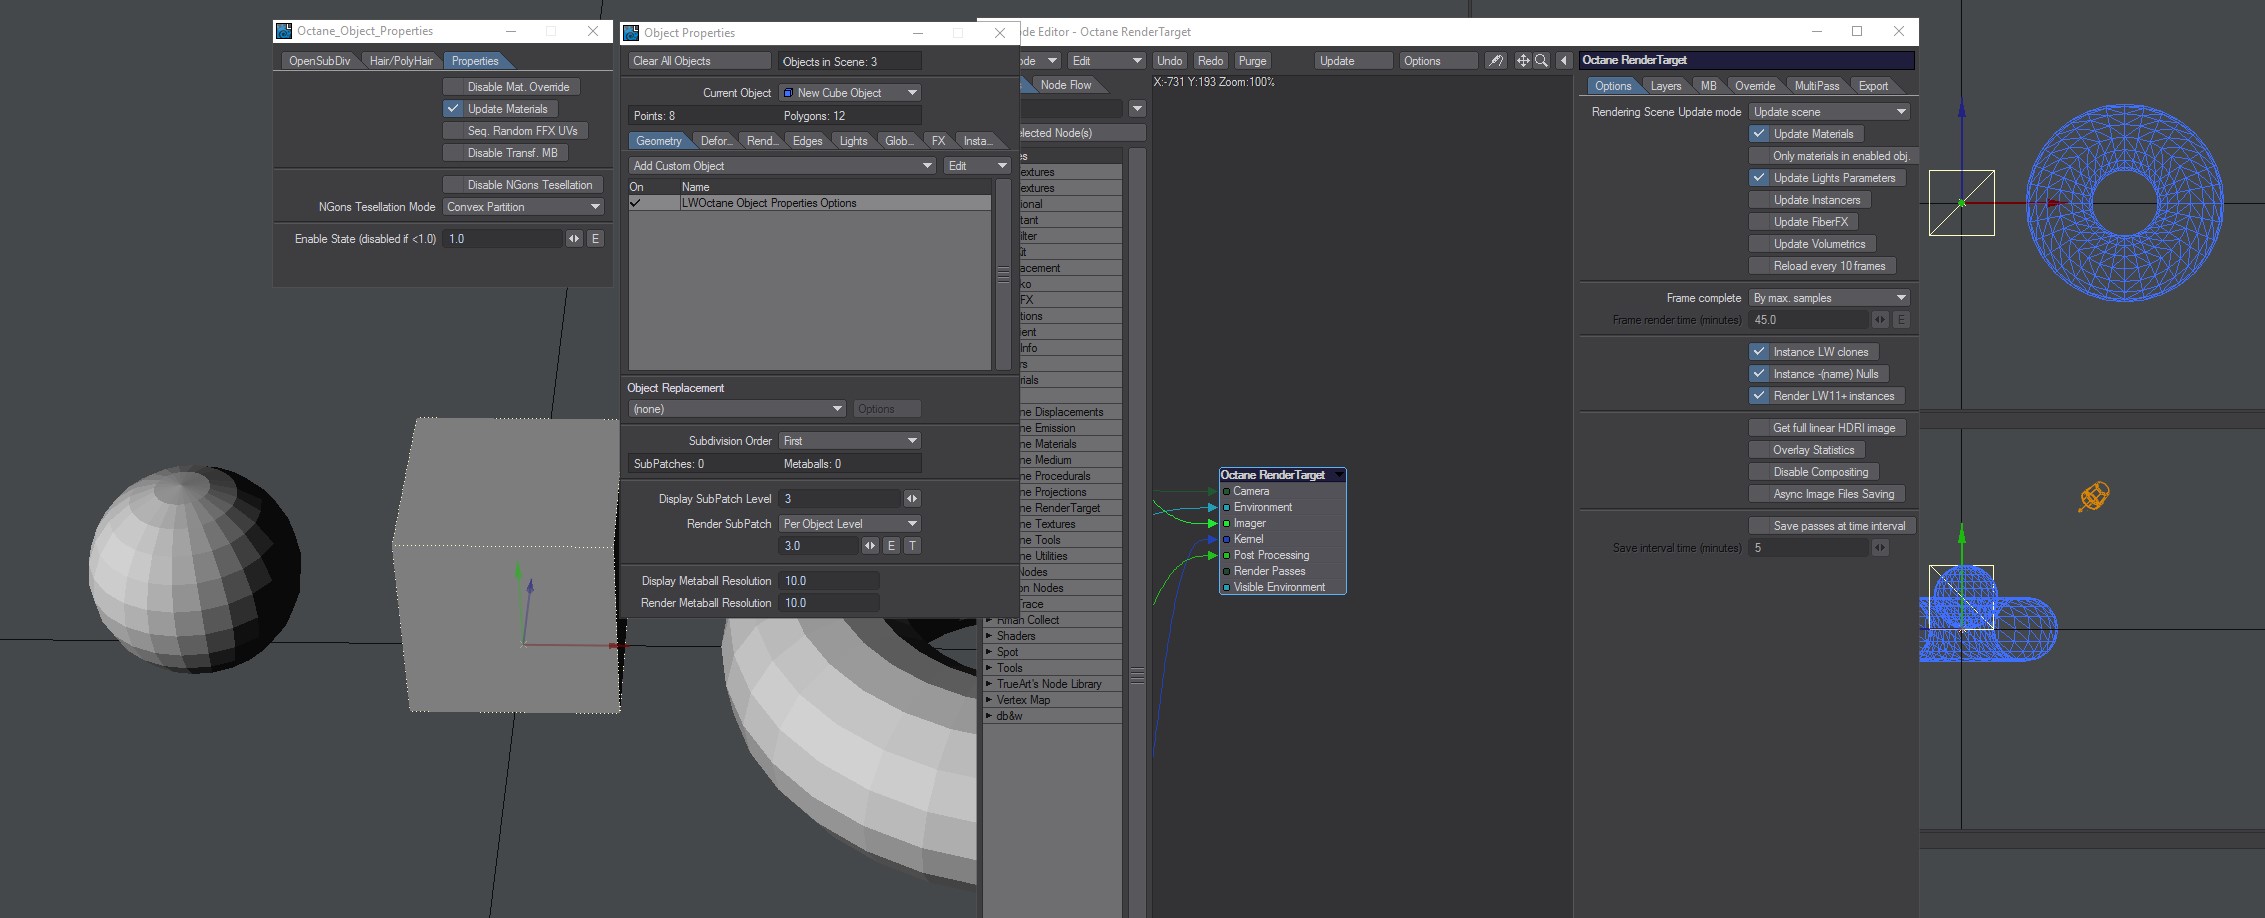Screen dimensions: 2265x918
Task: Click the Octane_Object_Properties window title icon
Action: tap(284, 31)
